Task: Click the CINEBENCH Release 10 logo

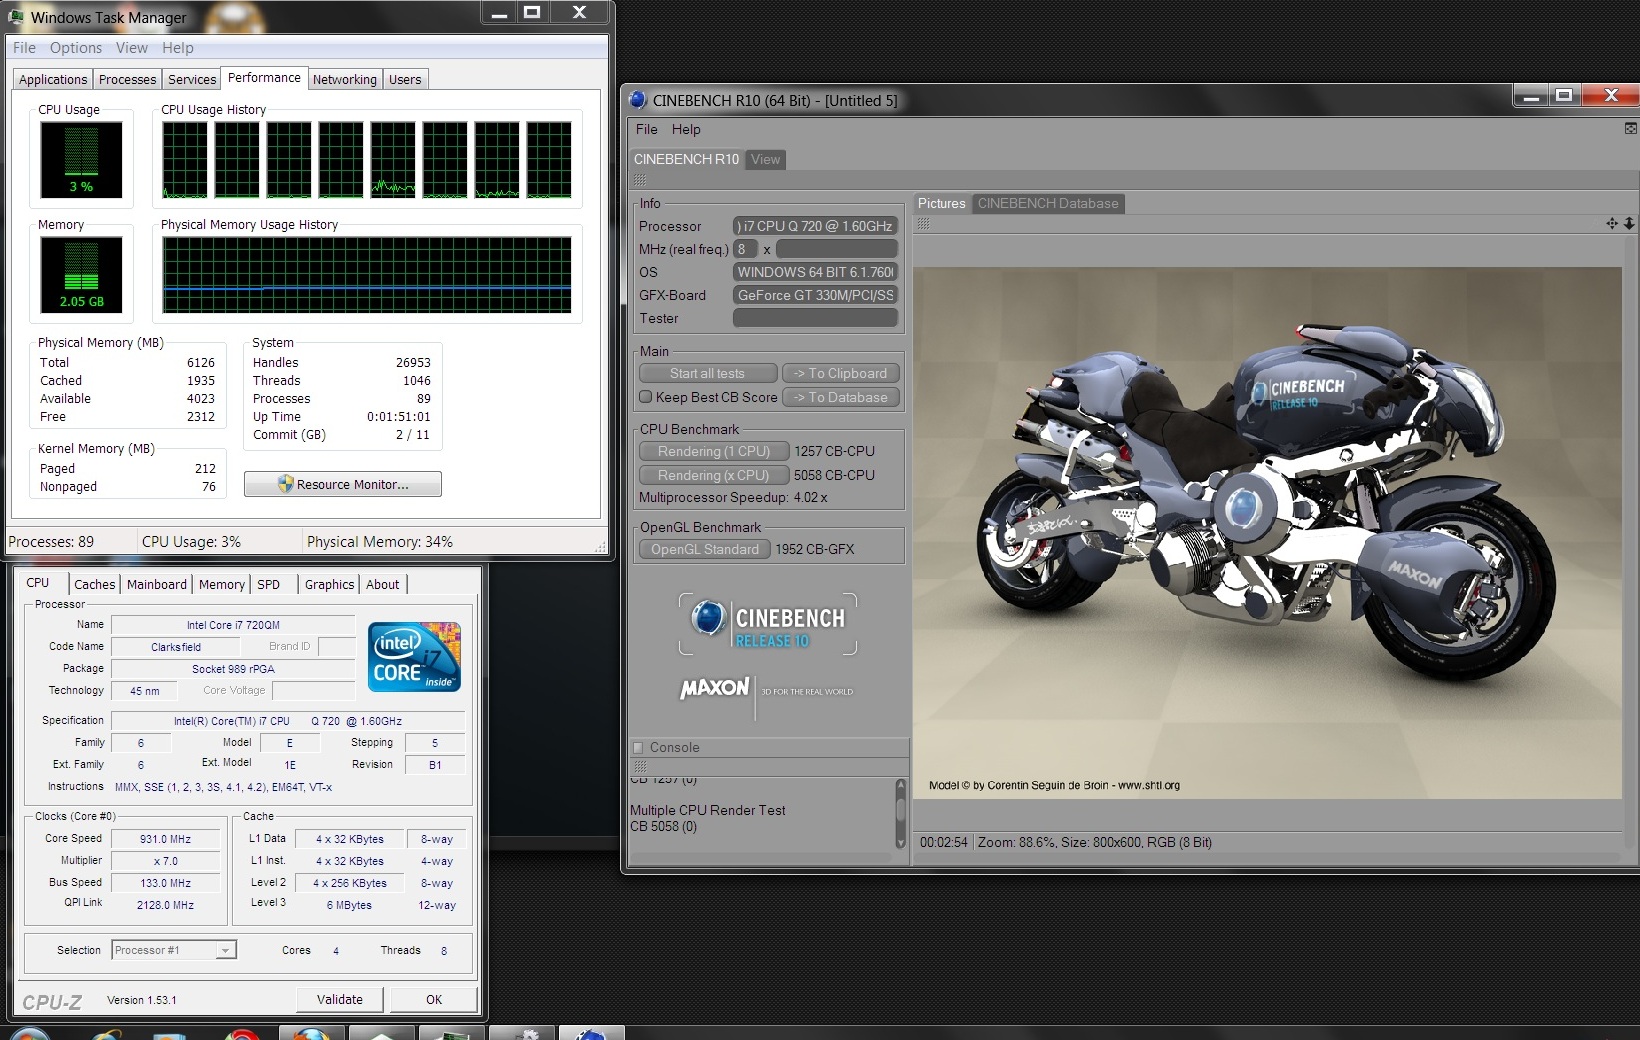Action: coord(768,625)
